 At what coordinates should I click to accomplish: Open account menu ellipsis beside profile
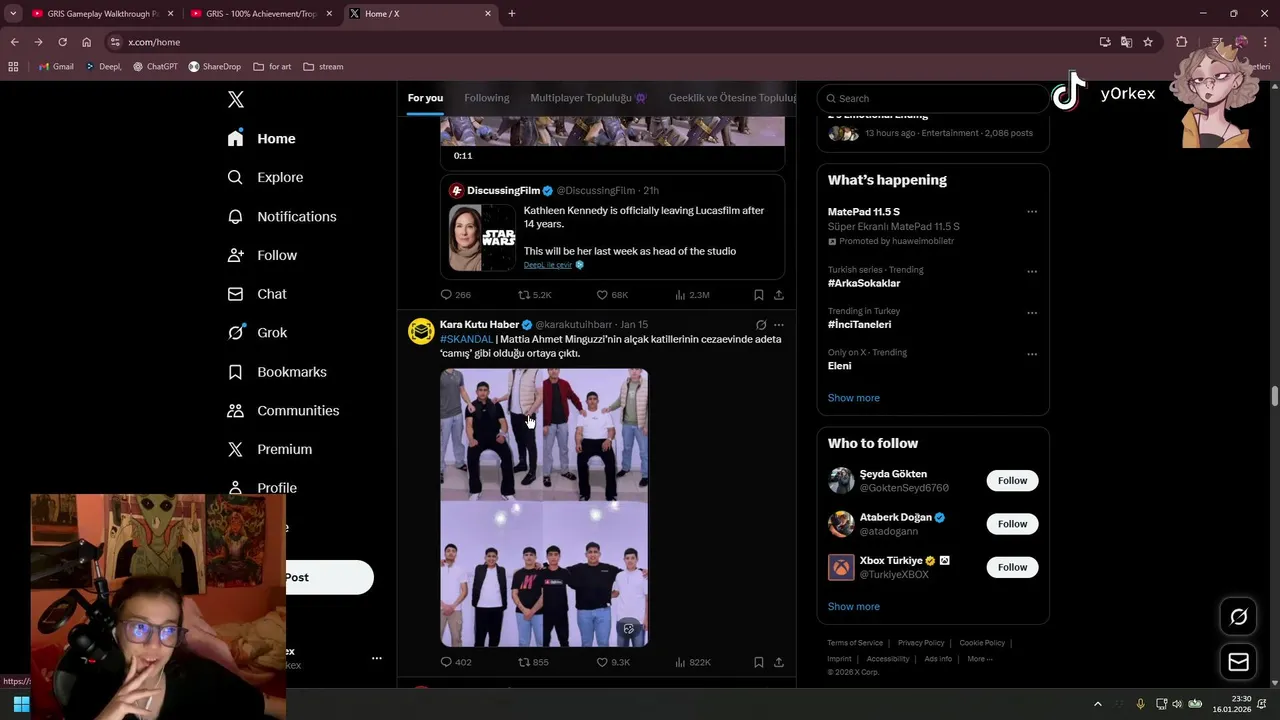point(377,658)
